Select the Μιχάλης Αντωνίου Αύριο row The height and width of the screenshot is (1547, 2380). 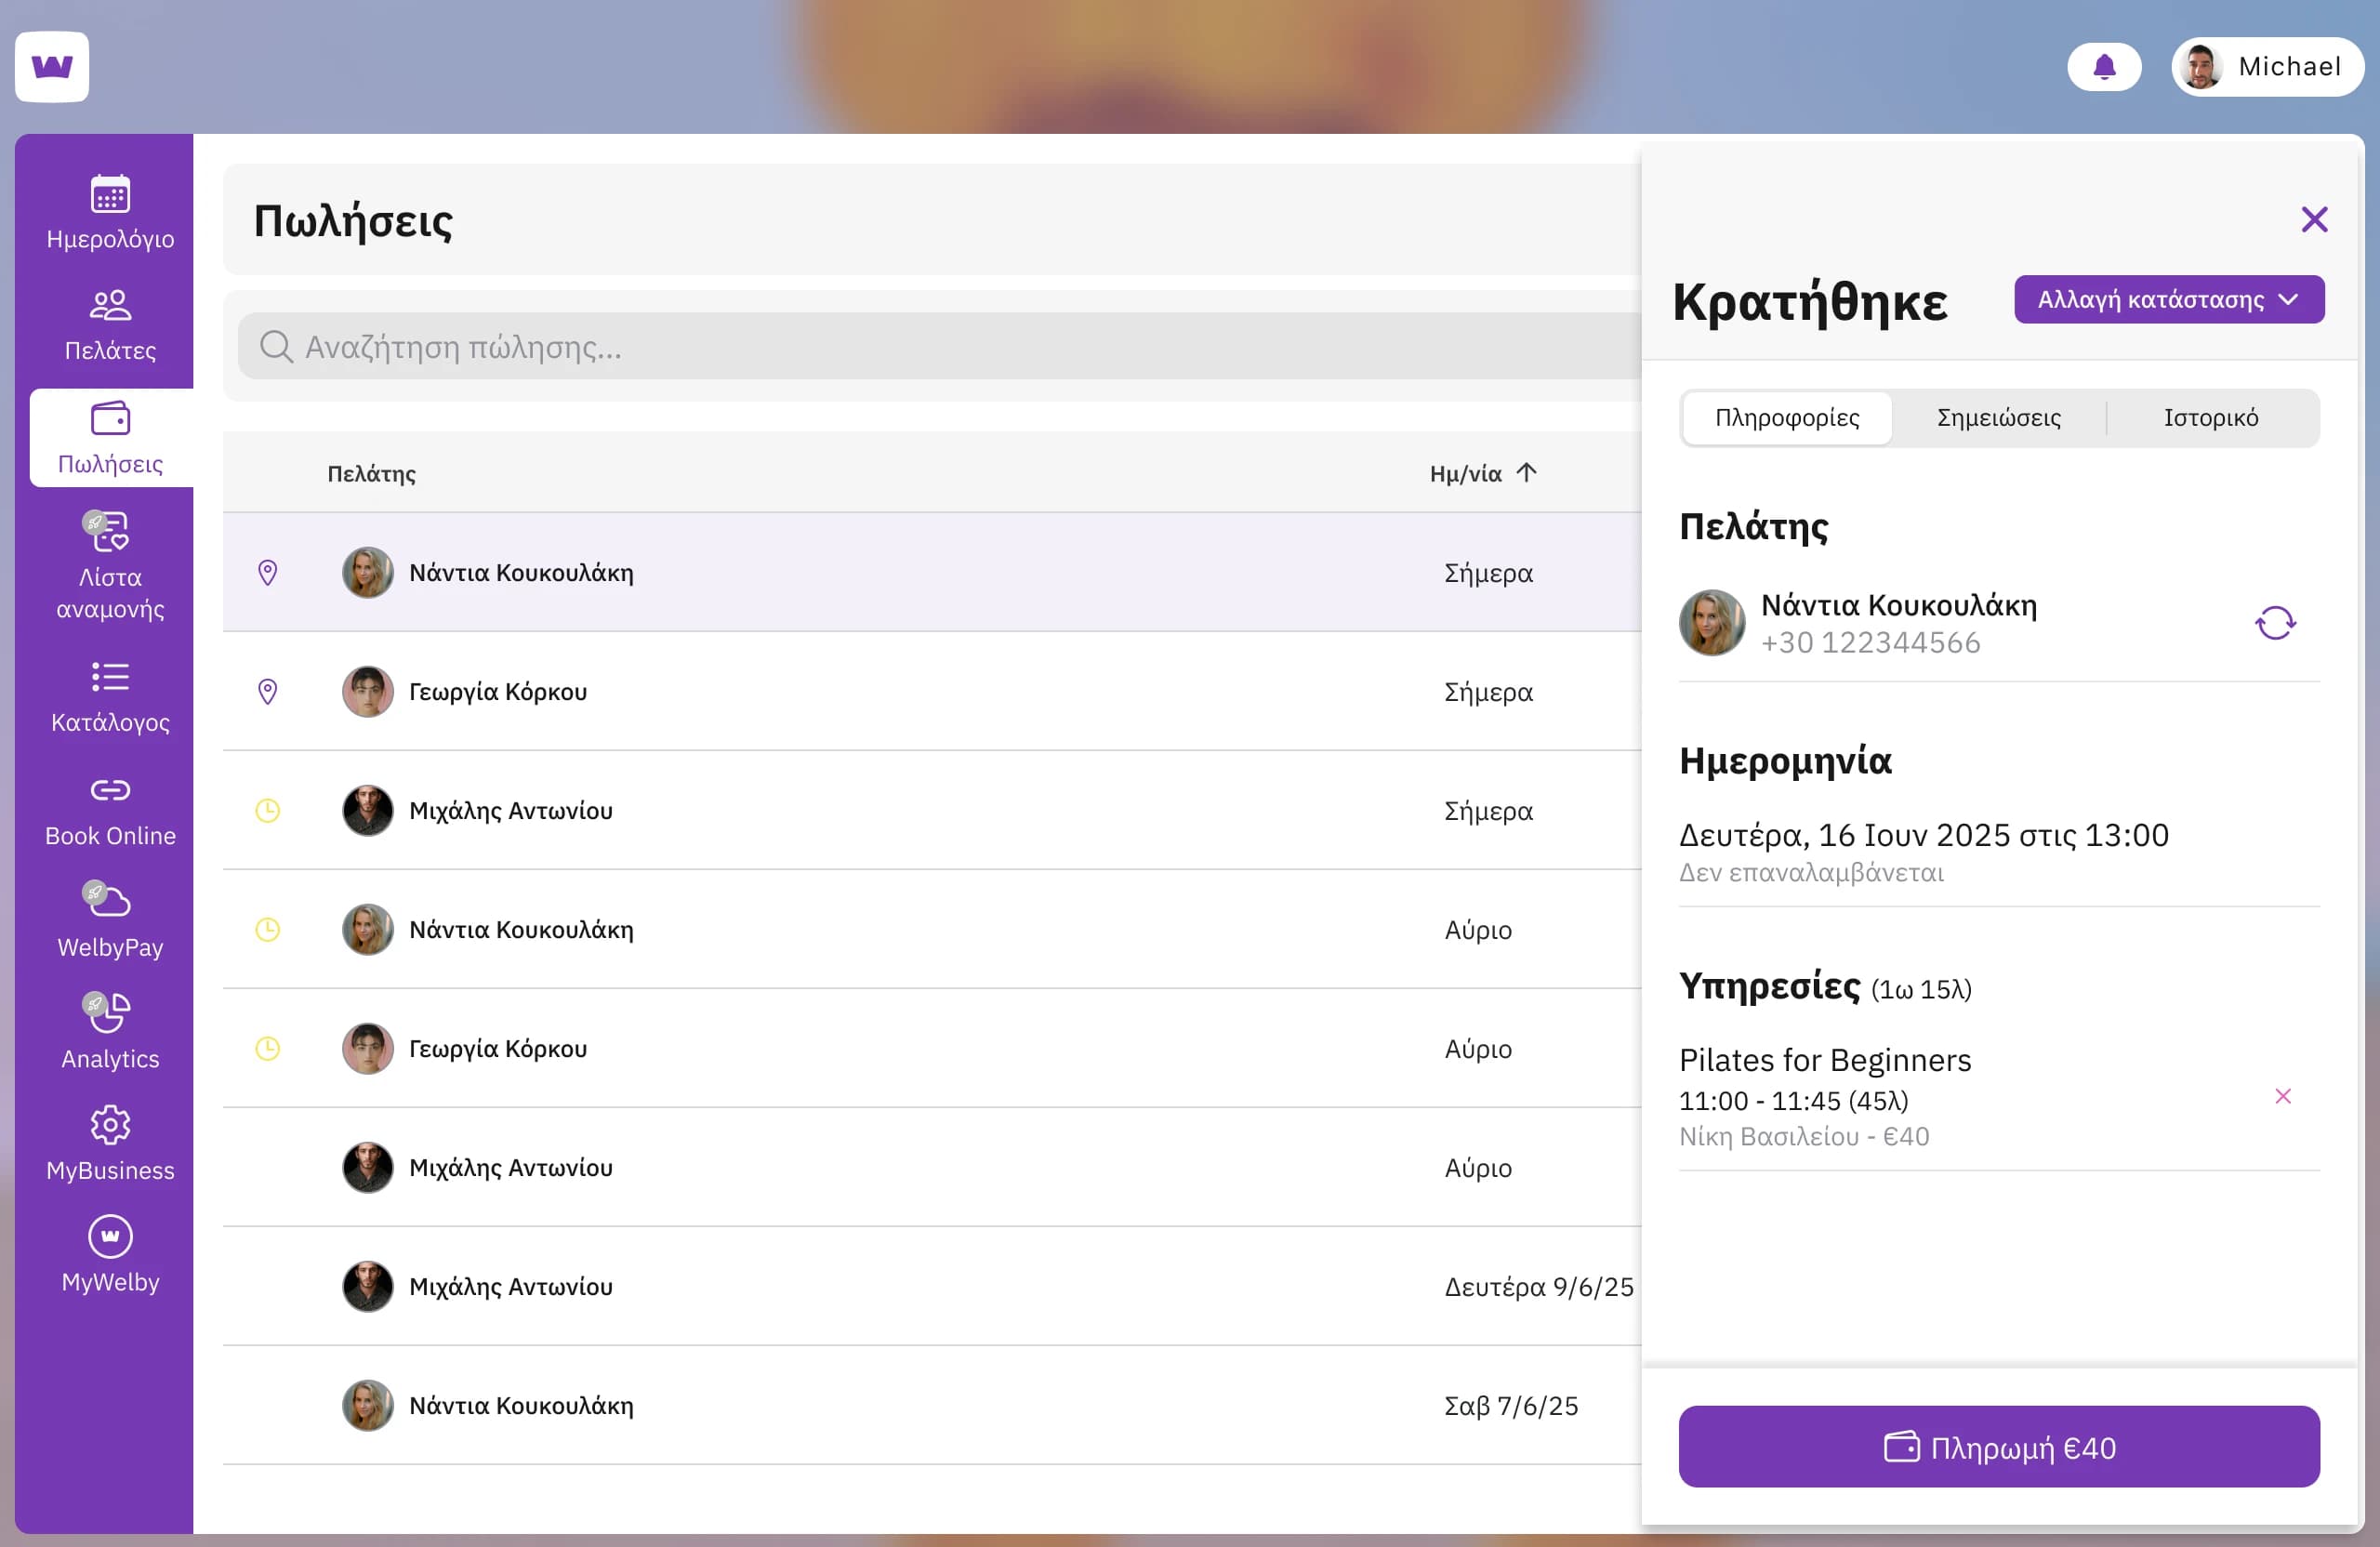[x=932, y=1168]
